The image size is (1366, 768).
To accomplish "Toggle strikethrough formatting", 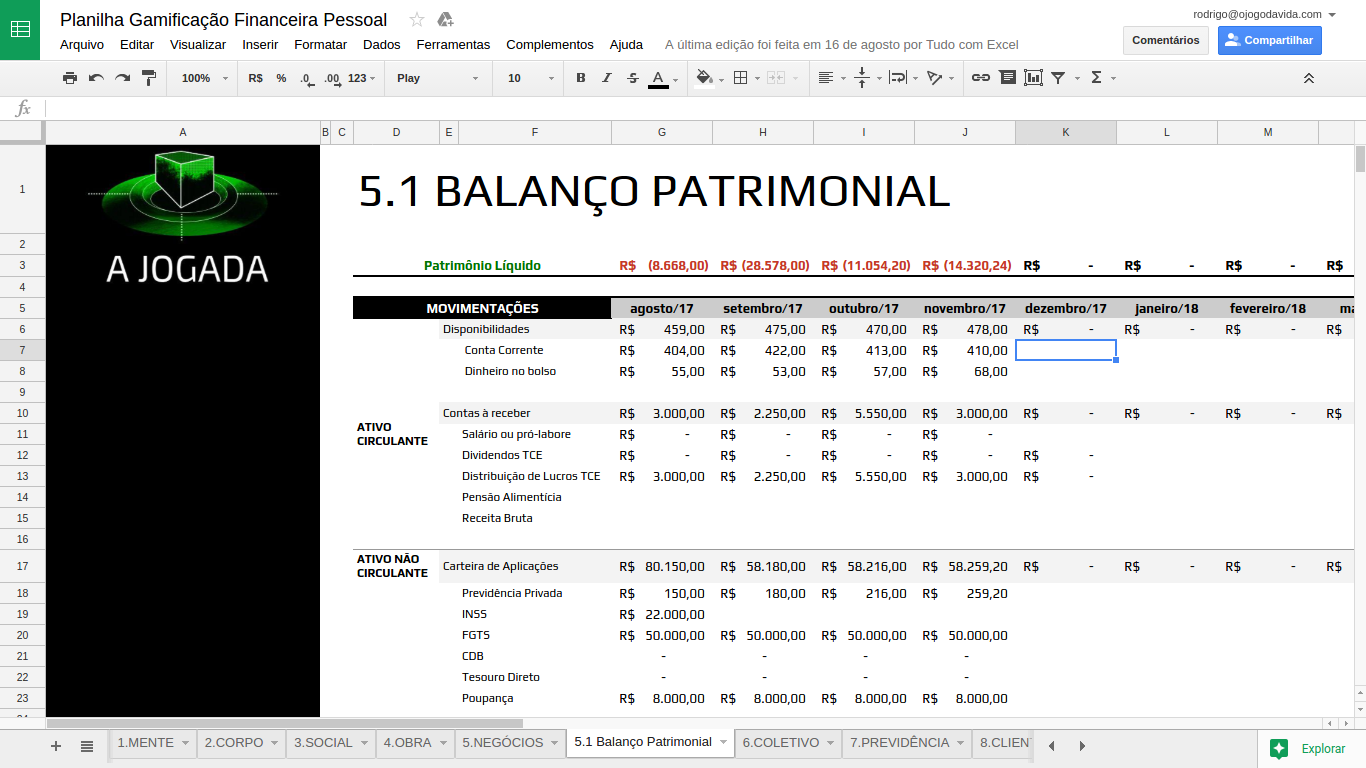I will [x=632, y=78].
